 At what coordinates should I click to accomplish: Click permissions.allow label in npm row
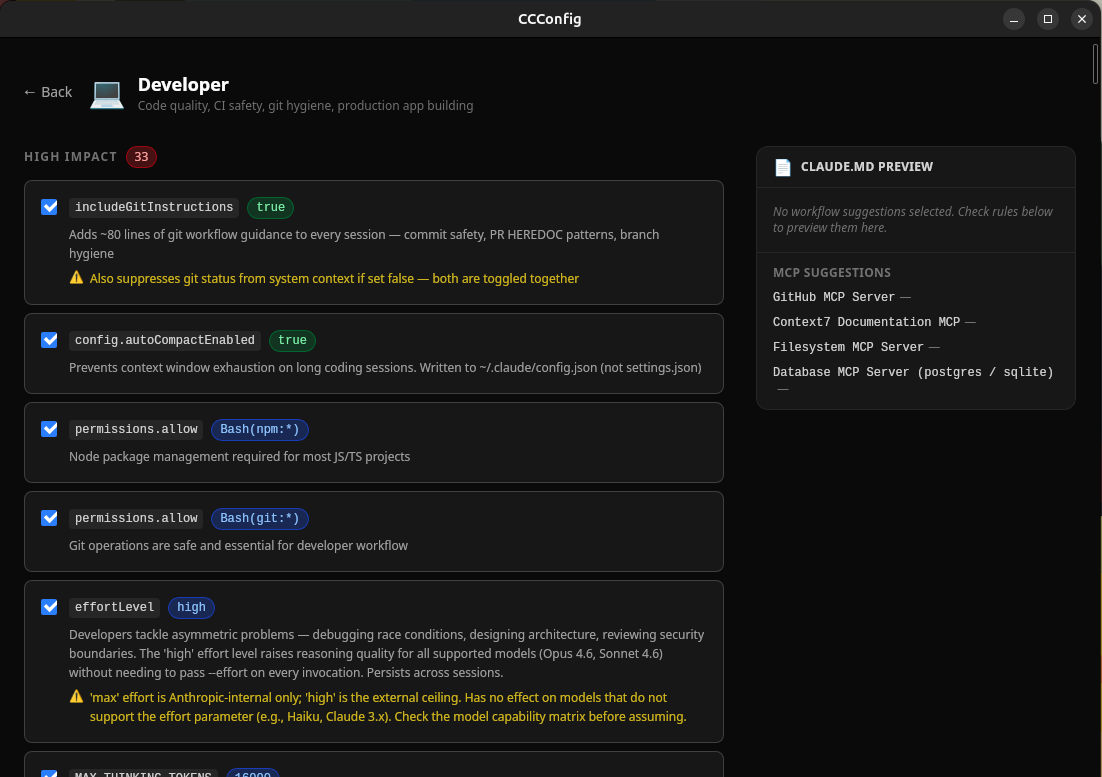click(x=136, y=429)
